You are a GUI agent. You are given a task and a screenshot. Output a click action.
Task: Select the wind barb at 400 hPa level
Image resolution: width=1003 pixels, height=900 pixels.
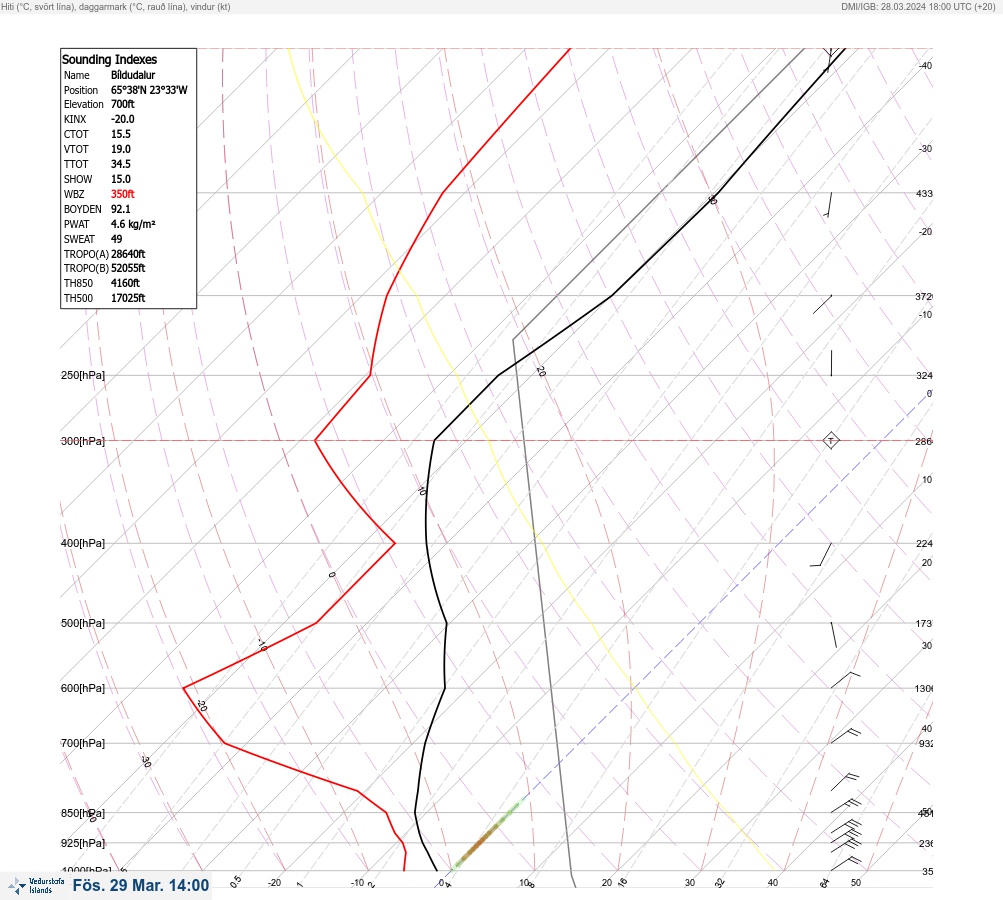click(x=821, y=555)
